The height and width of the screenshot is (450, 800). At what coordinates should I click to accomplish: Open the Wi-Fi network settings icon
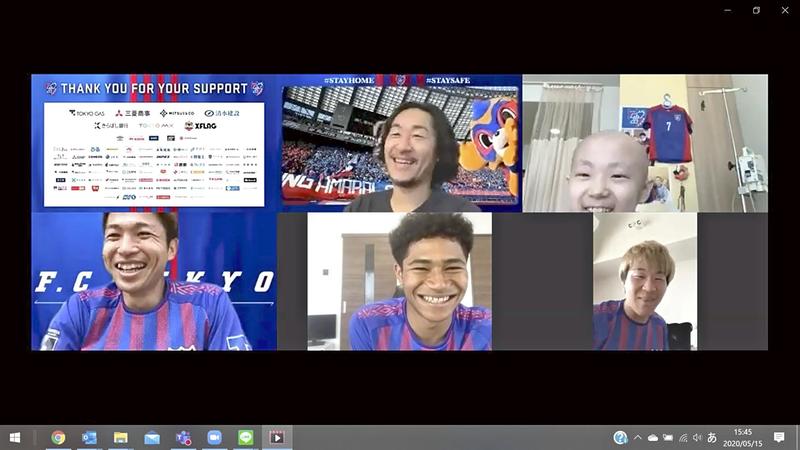tap(683, 437)
